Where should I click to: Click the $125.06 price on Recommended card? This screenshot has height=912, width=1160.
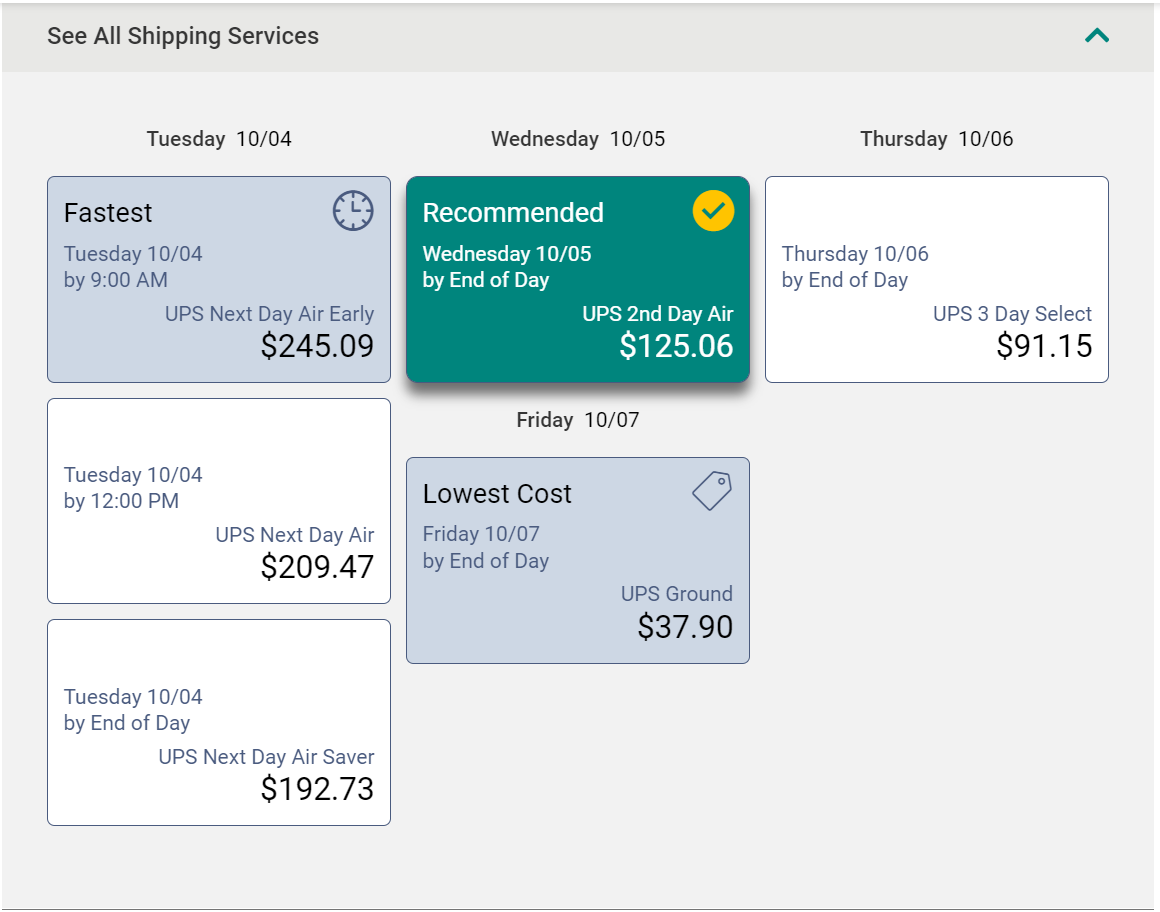(676, 346)
